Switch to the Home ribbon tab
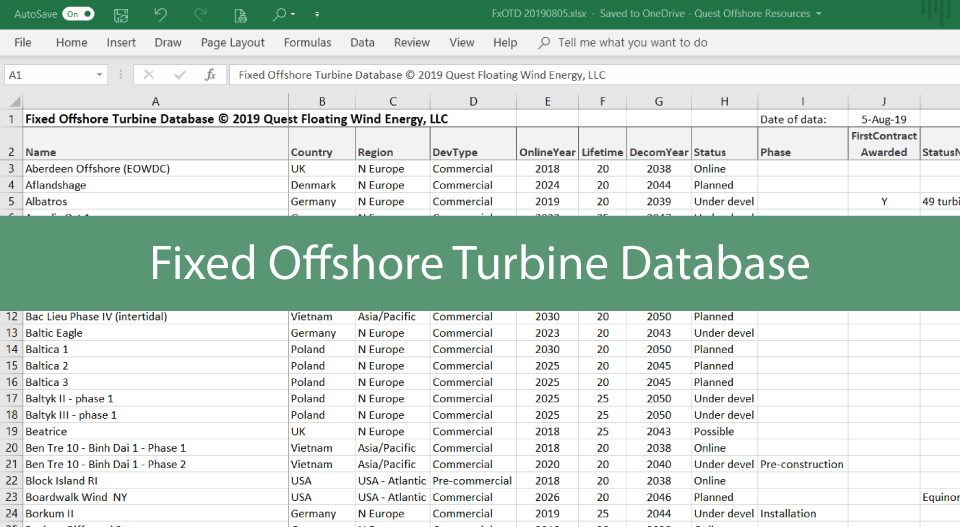The height and width of the screenshot is (527, 960). pos(72,42)
